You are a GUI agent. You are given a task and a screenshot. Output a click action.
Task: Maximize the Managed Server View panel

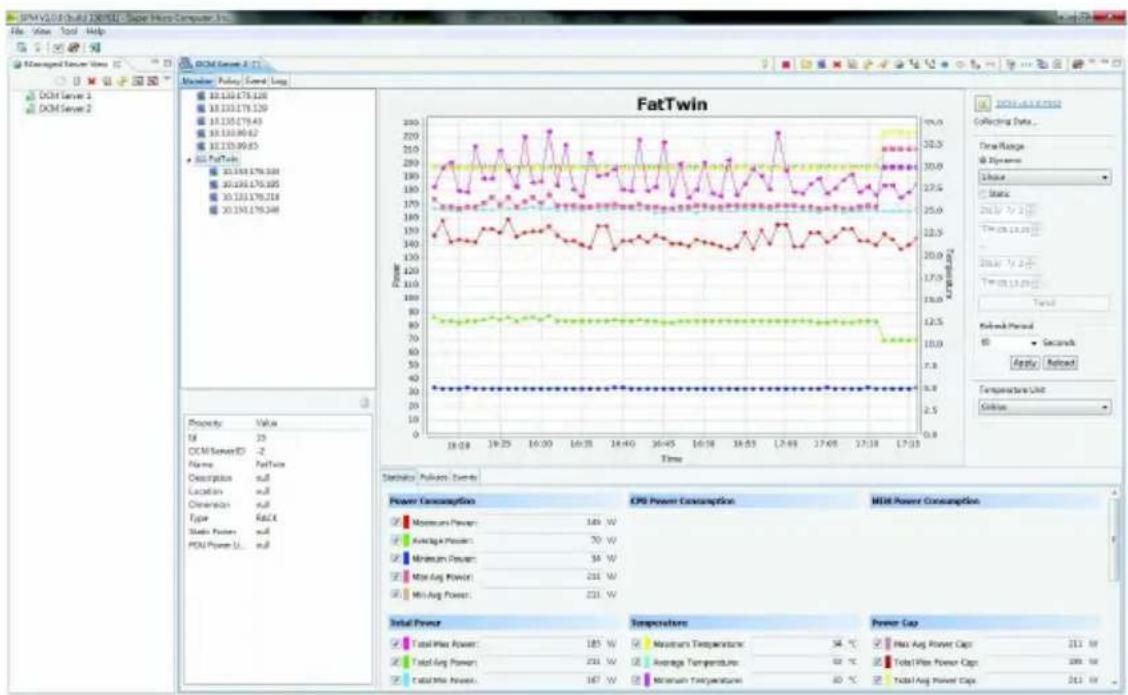(x=167, y=64)
